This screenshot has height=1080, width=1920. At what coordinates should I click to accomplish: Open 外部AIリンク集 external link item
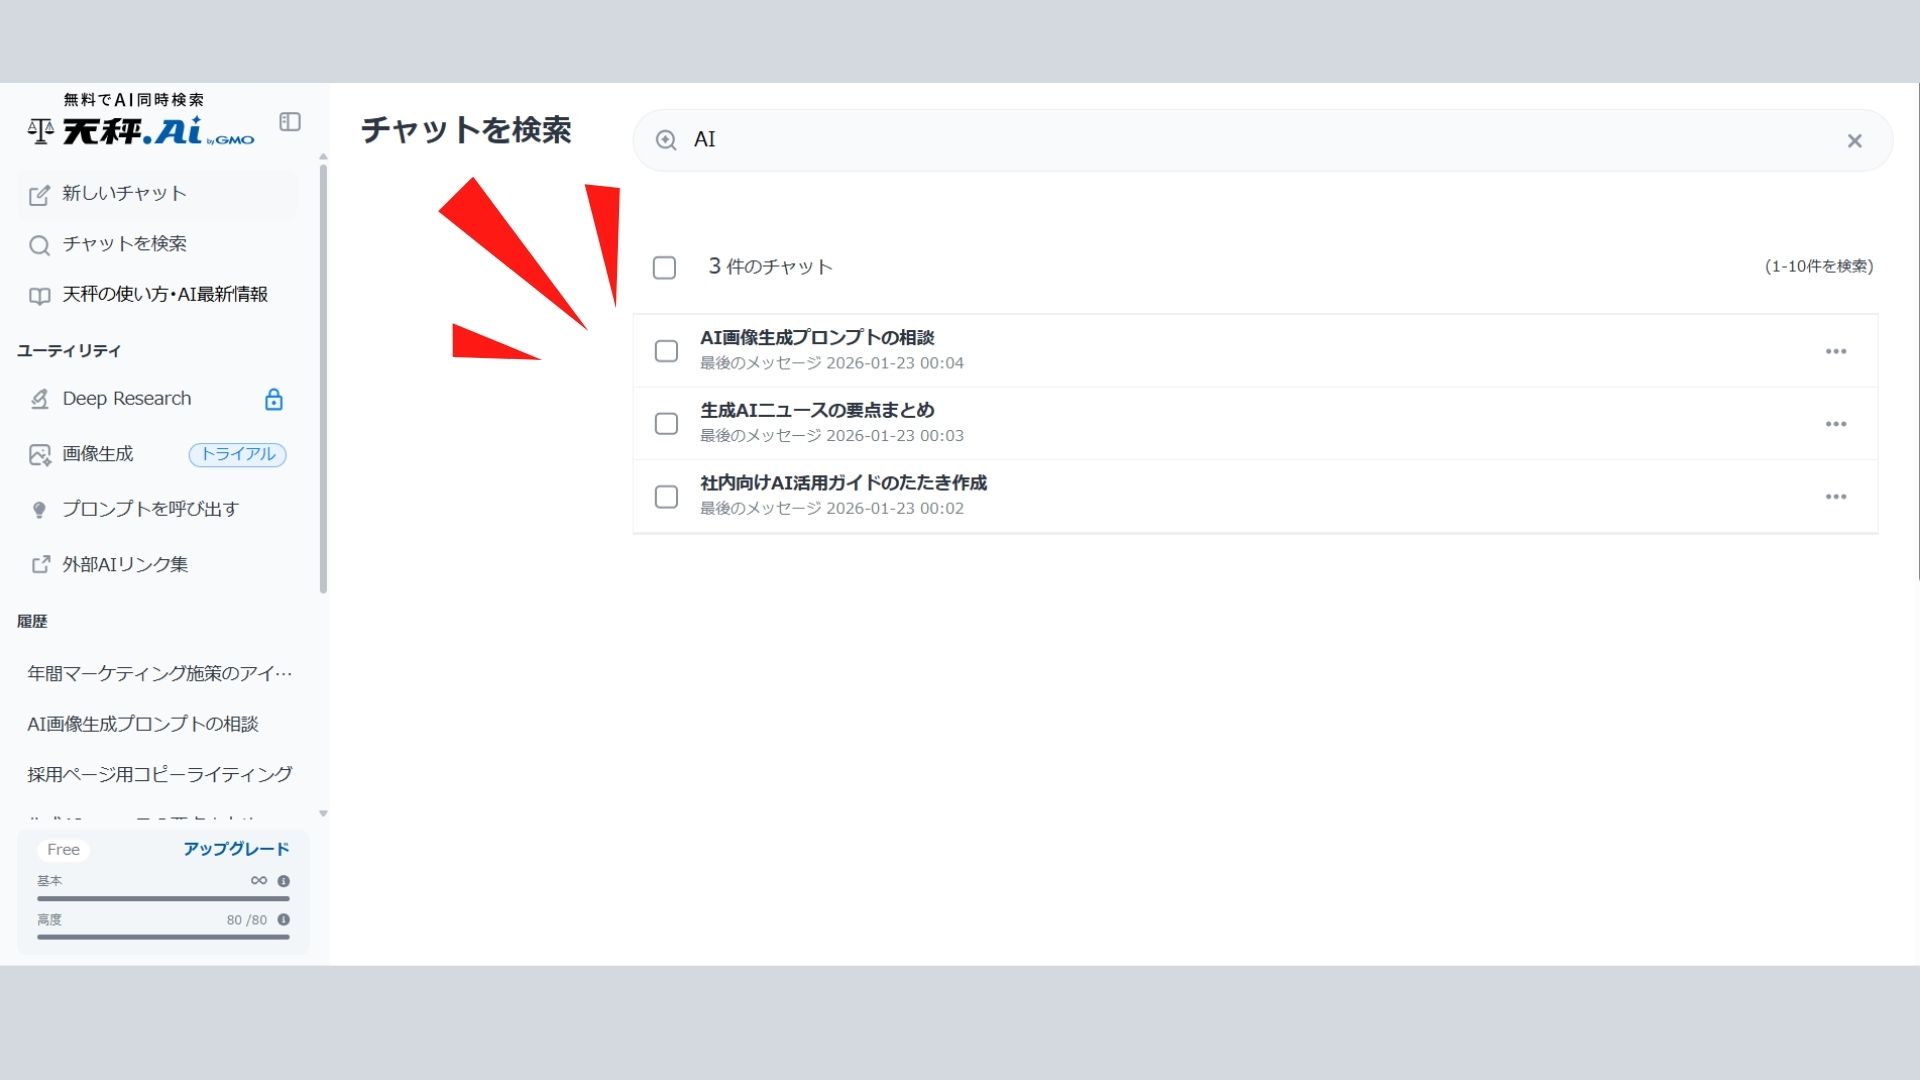[x=124, y=565]
